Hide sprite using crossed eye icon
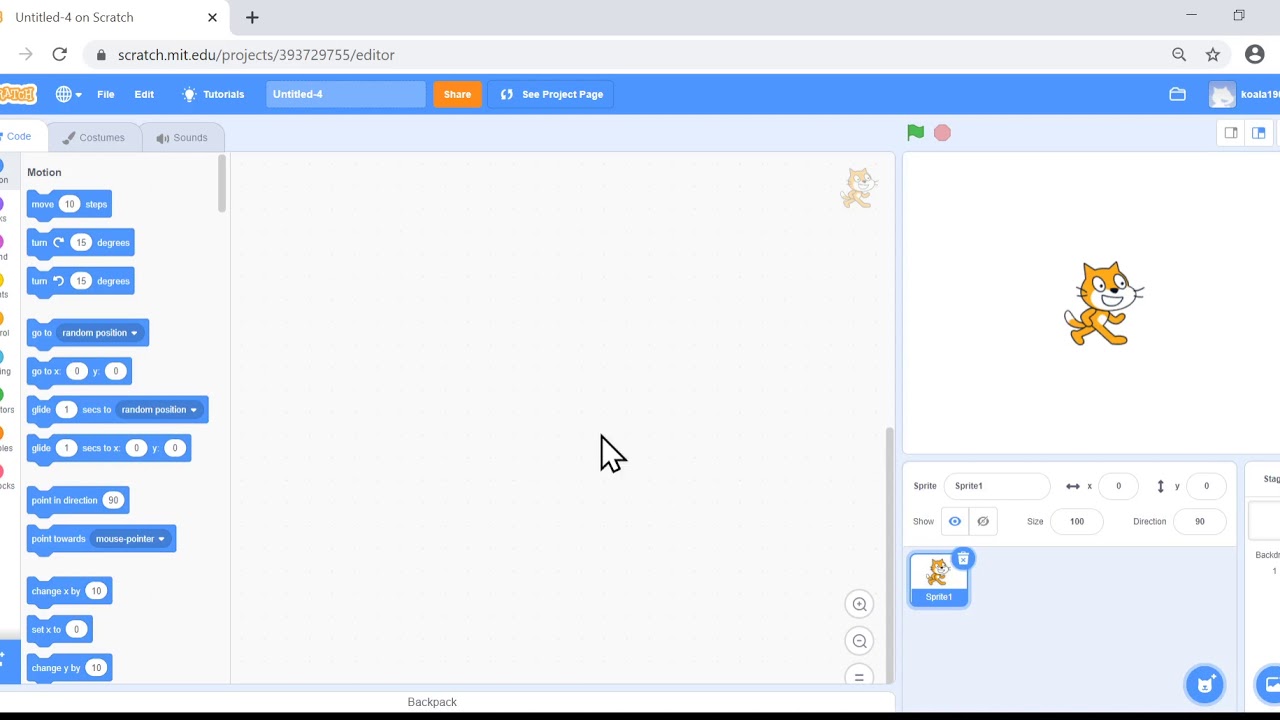 pos(983,521)
